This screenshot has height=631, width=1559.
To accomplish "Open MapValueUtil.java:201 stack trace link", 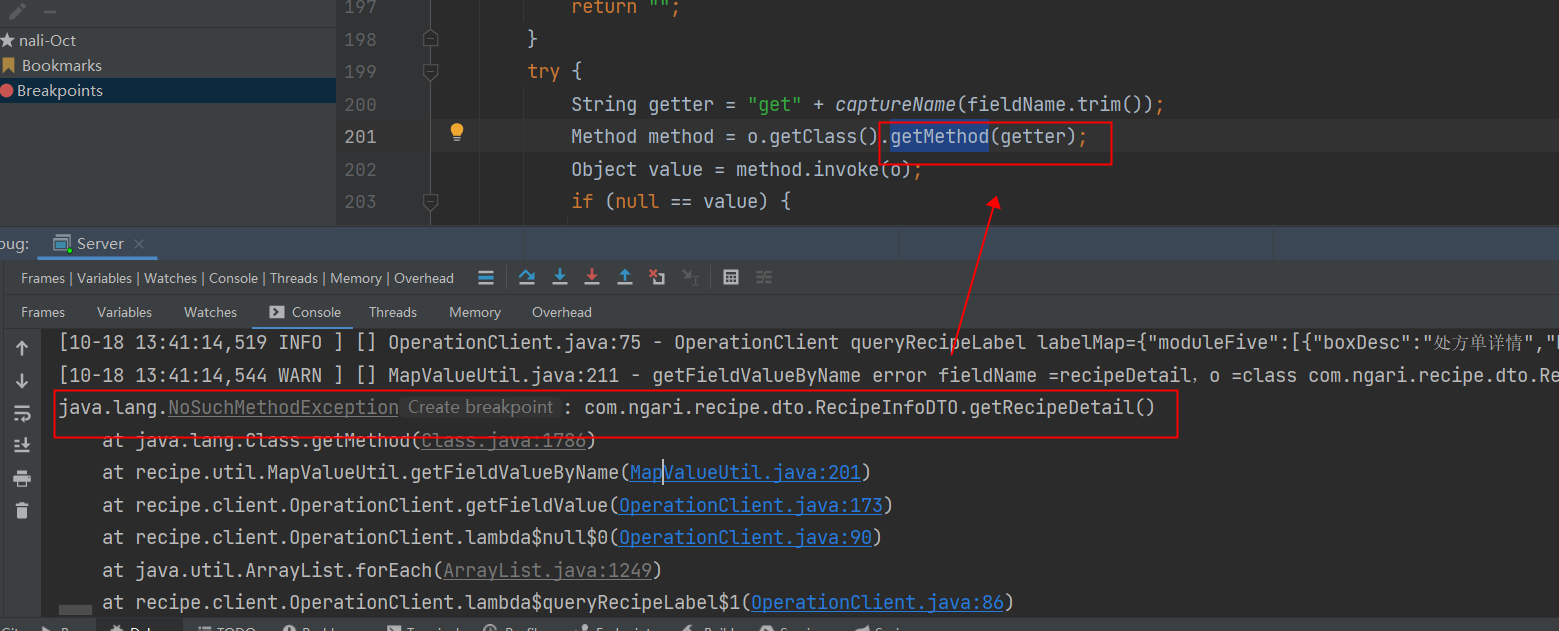I will [x=746, y=472].
